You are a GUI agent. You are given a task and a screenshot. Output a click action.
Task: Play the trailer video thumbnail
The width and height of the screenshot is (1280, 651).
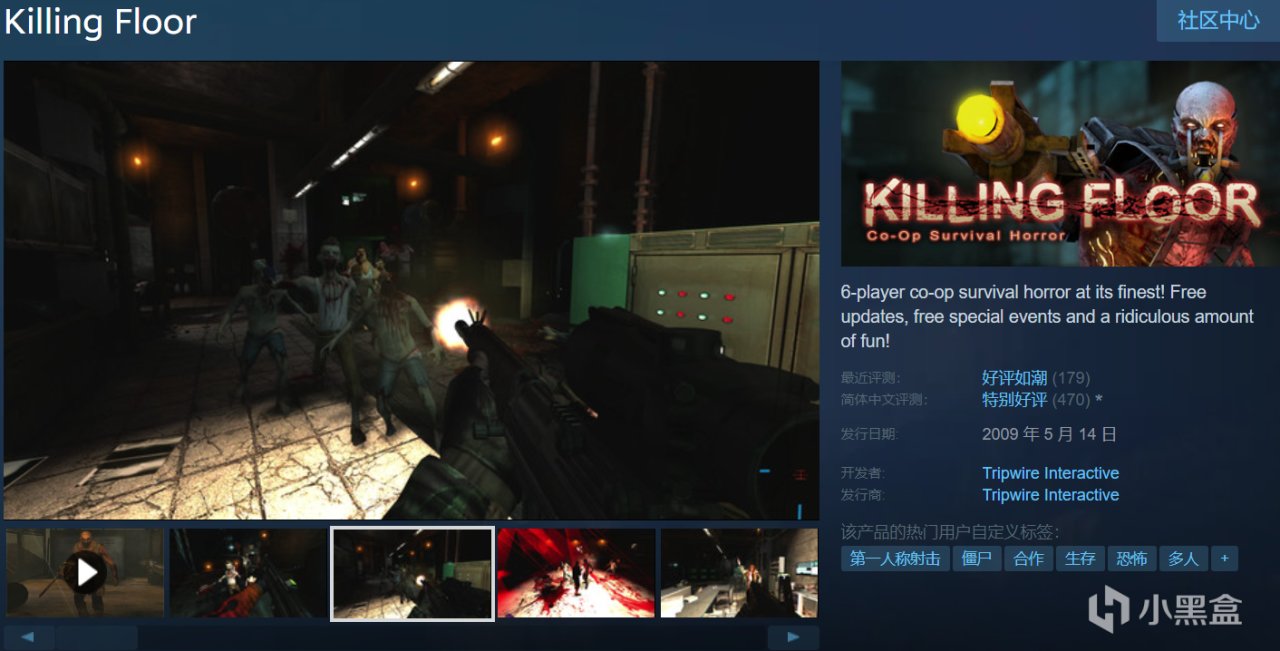point(85,572)
